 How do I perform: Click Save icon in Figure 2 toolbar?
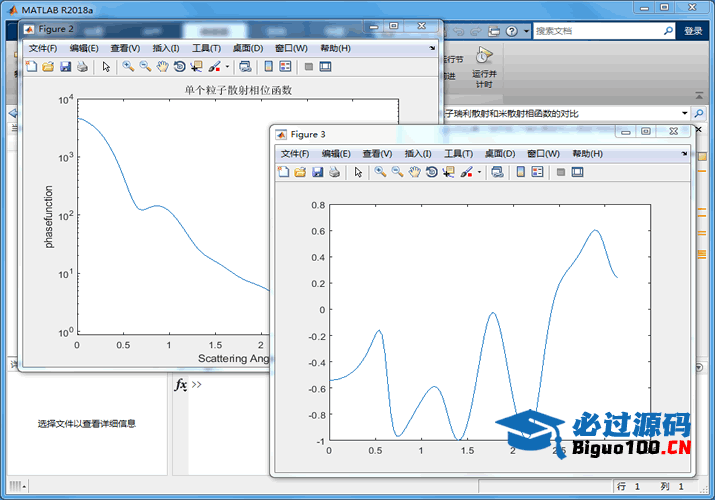coord(65,67)
